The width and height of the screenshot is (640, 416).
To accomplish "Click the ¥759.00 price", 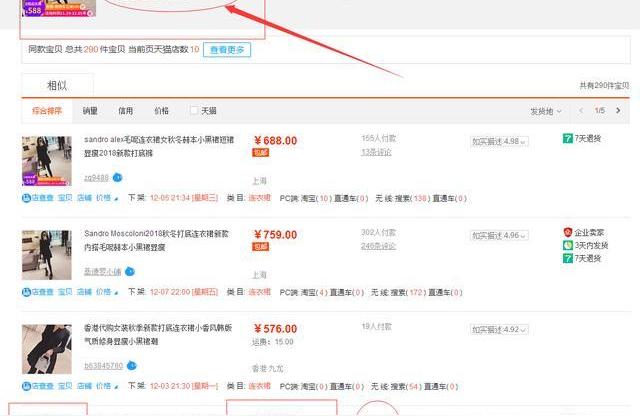I will point(276,234).
